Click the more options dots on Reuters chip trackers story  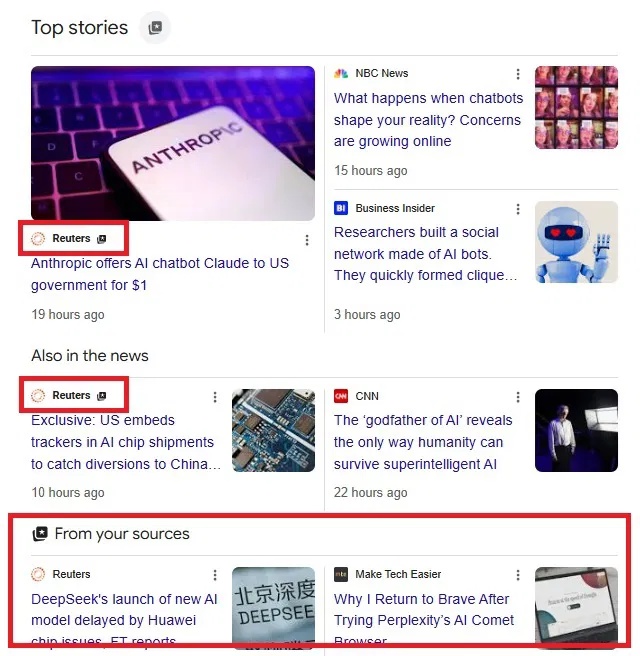[x=215, y=397]
